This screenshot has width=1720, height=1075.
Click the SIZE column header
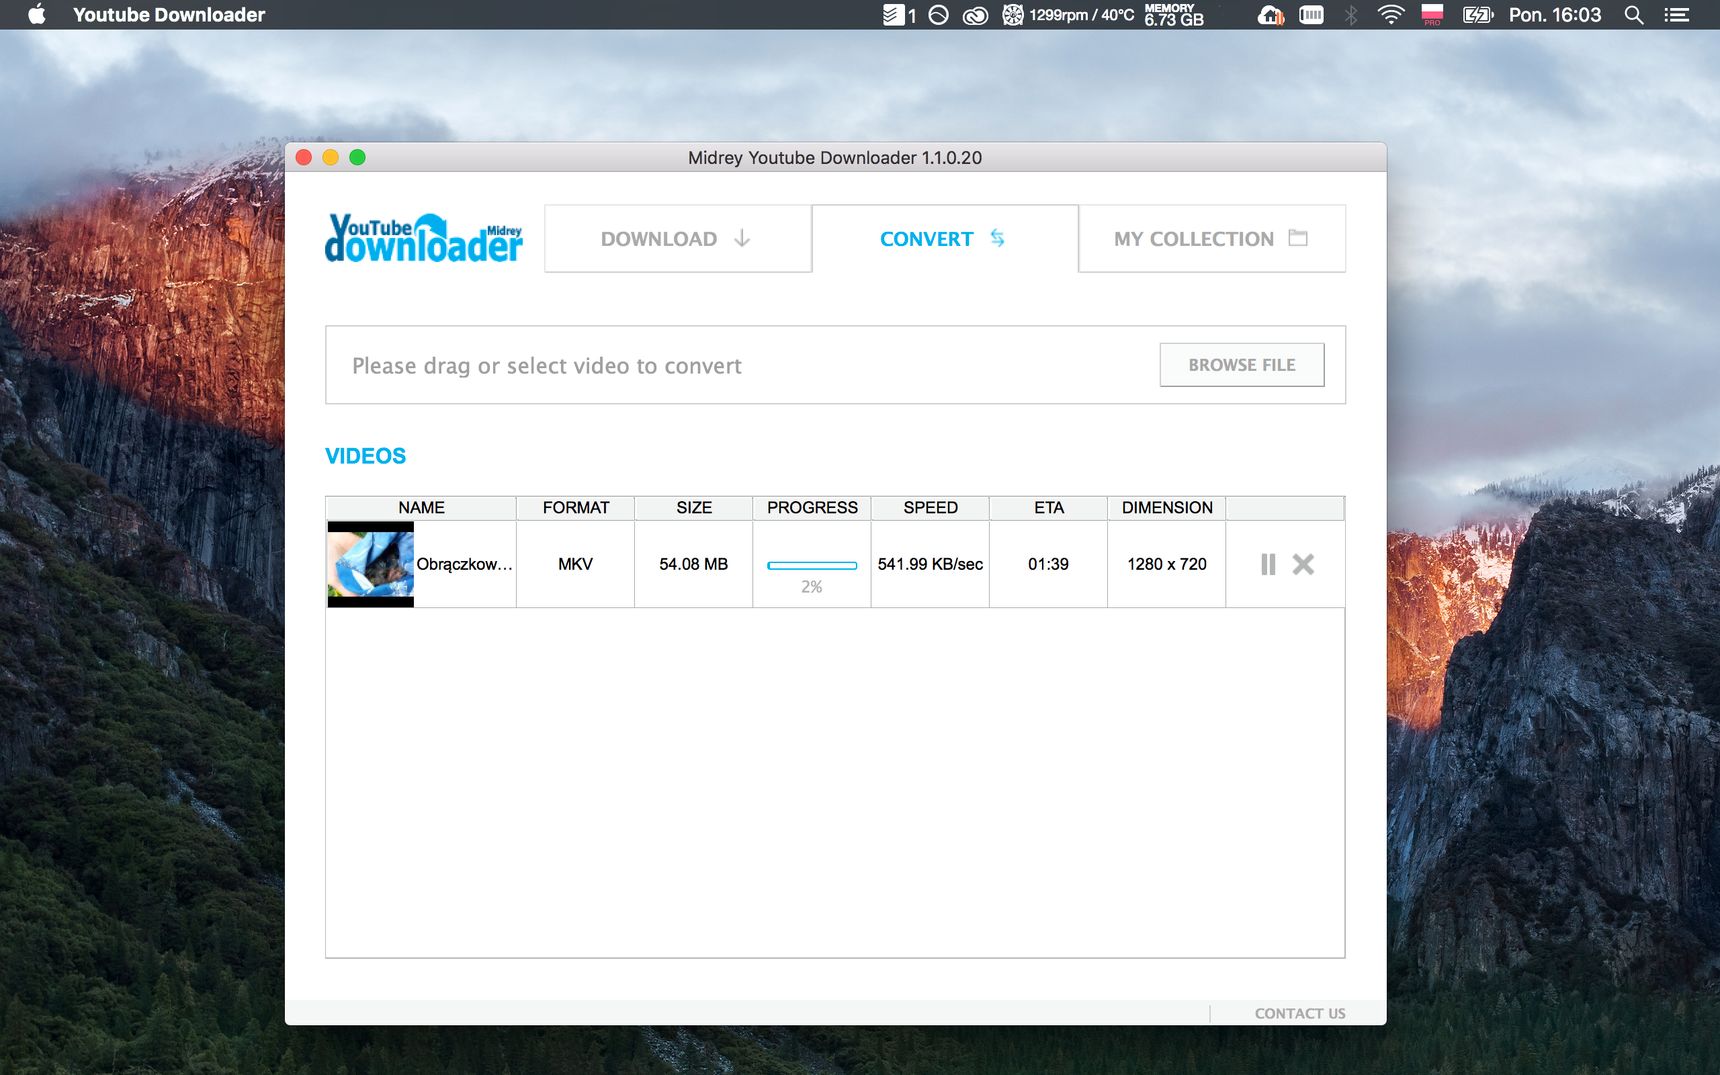tap(694, 508)
